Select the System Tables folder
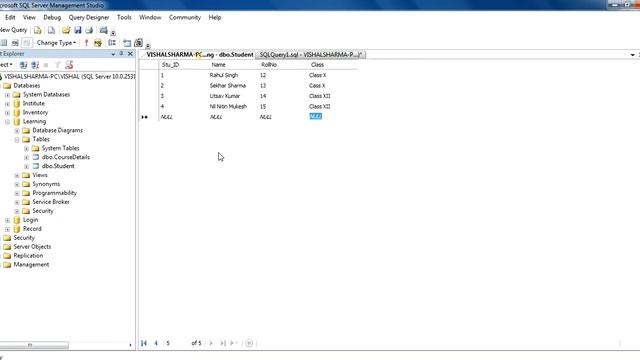Screen dimensions: 640x360 pos(60,148)
